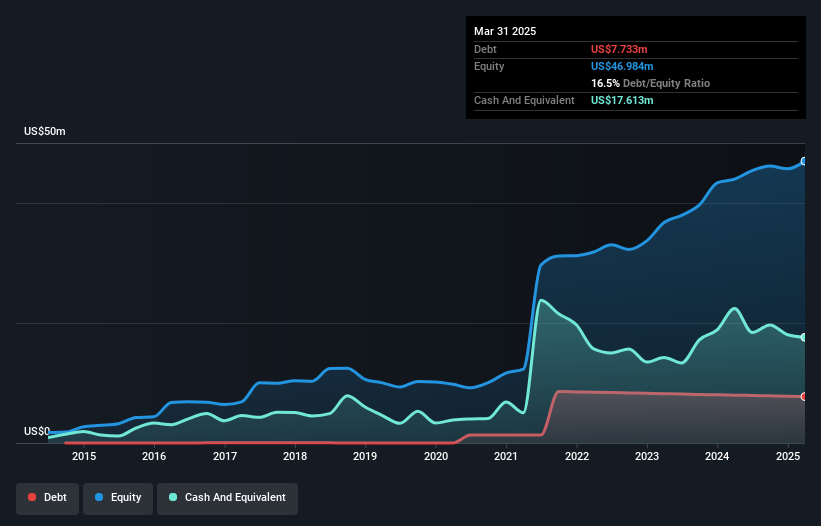Click the 2019 x-axis label
821x526 pixels.
(365, 456)
